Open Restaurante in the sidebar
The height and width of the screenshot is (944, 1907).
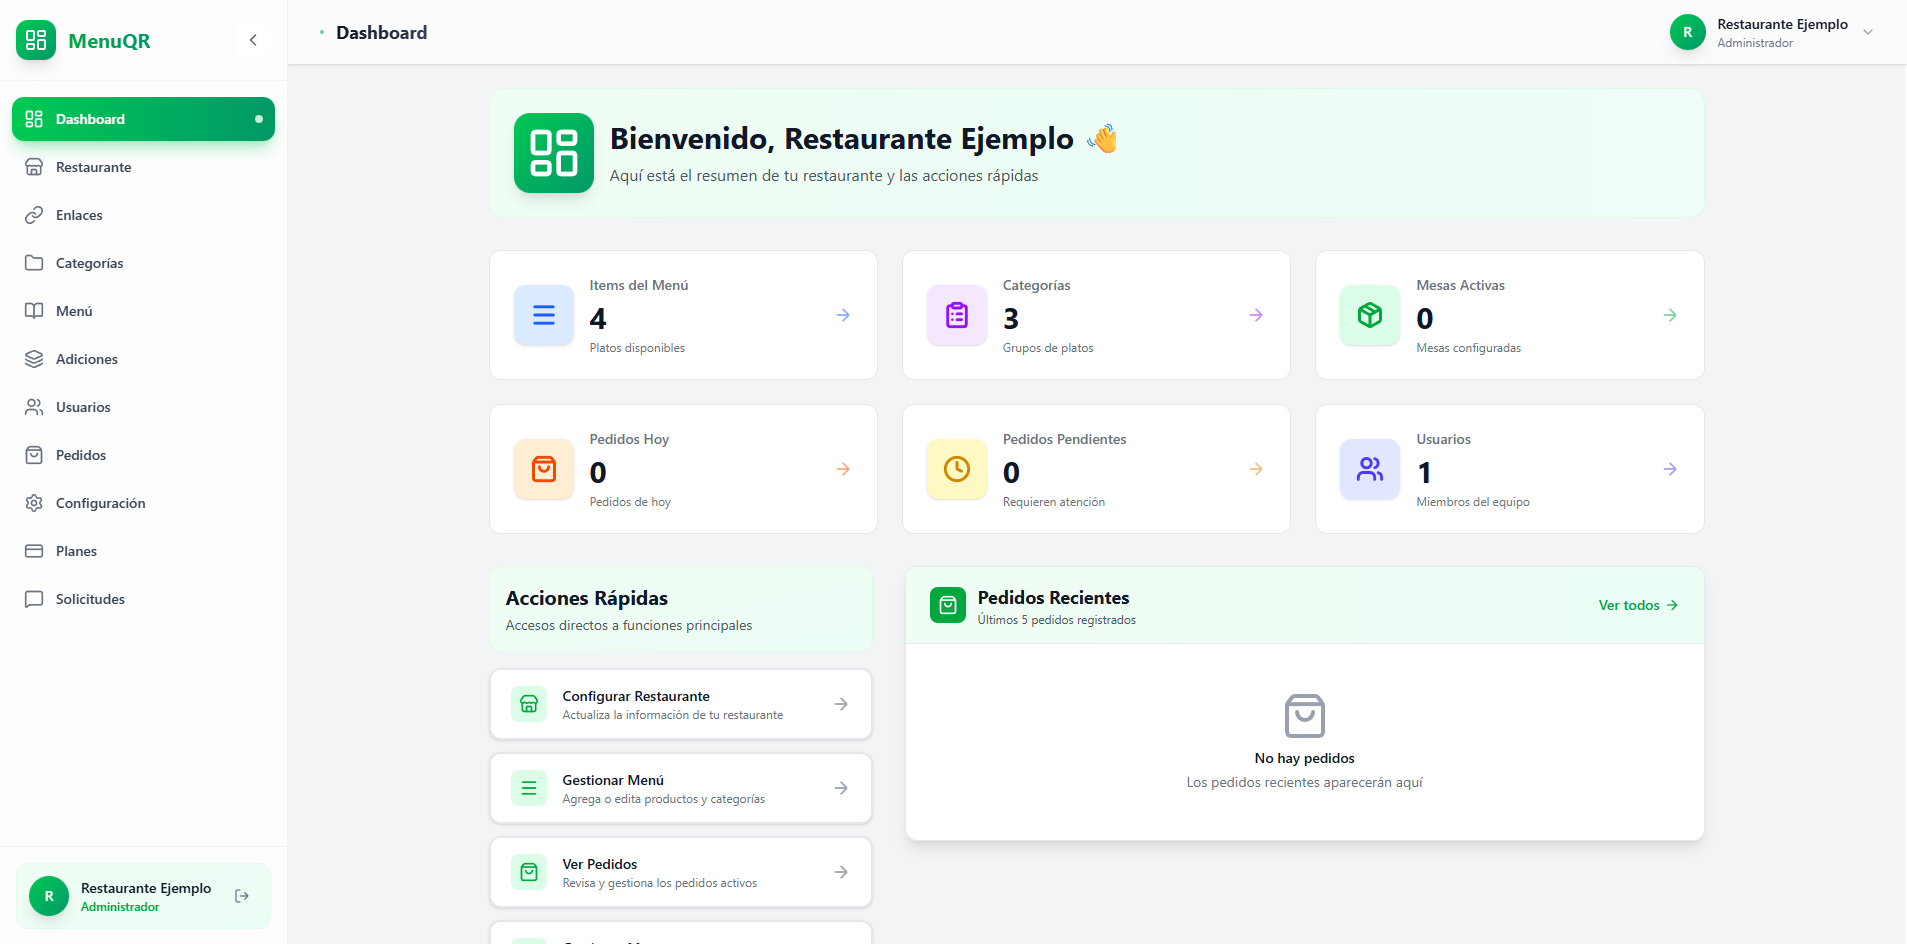(93, 167)
